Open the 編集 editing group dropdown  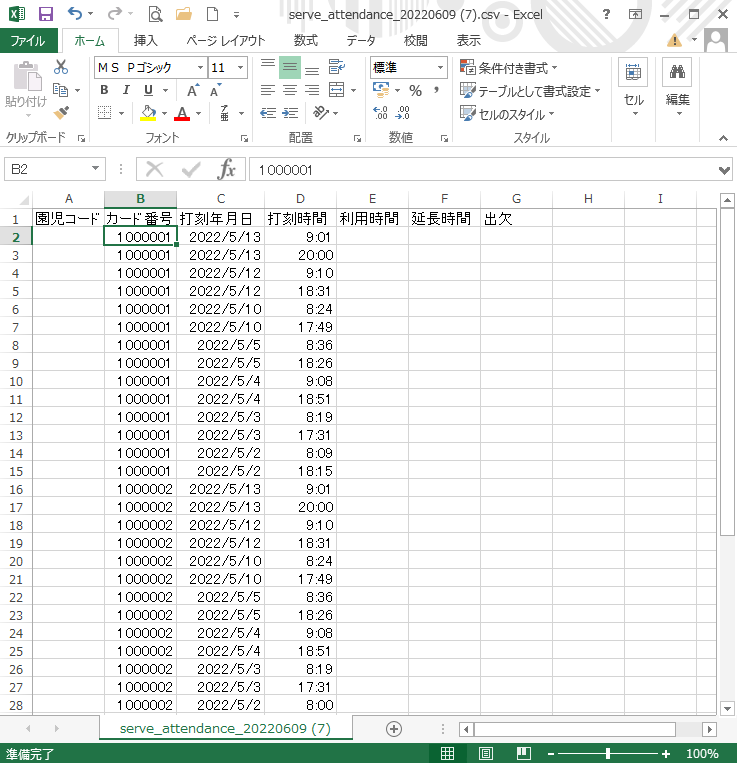coord(678,89)
